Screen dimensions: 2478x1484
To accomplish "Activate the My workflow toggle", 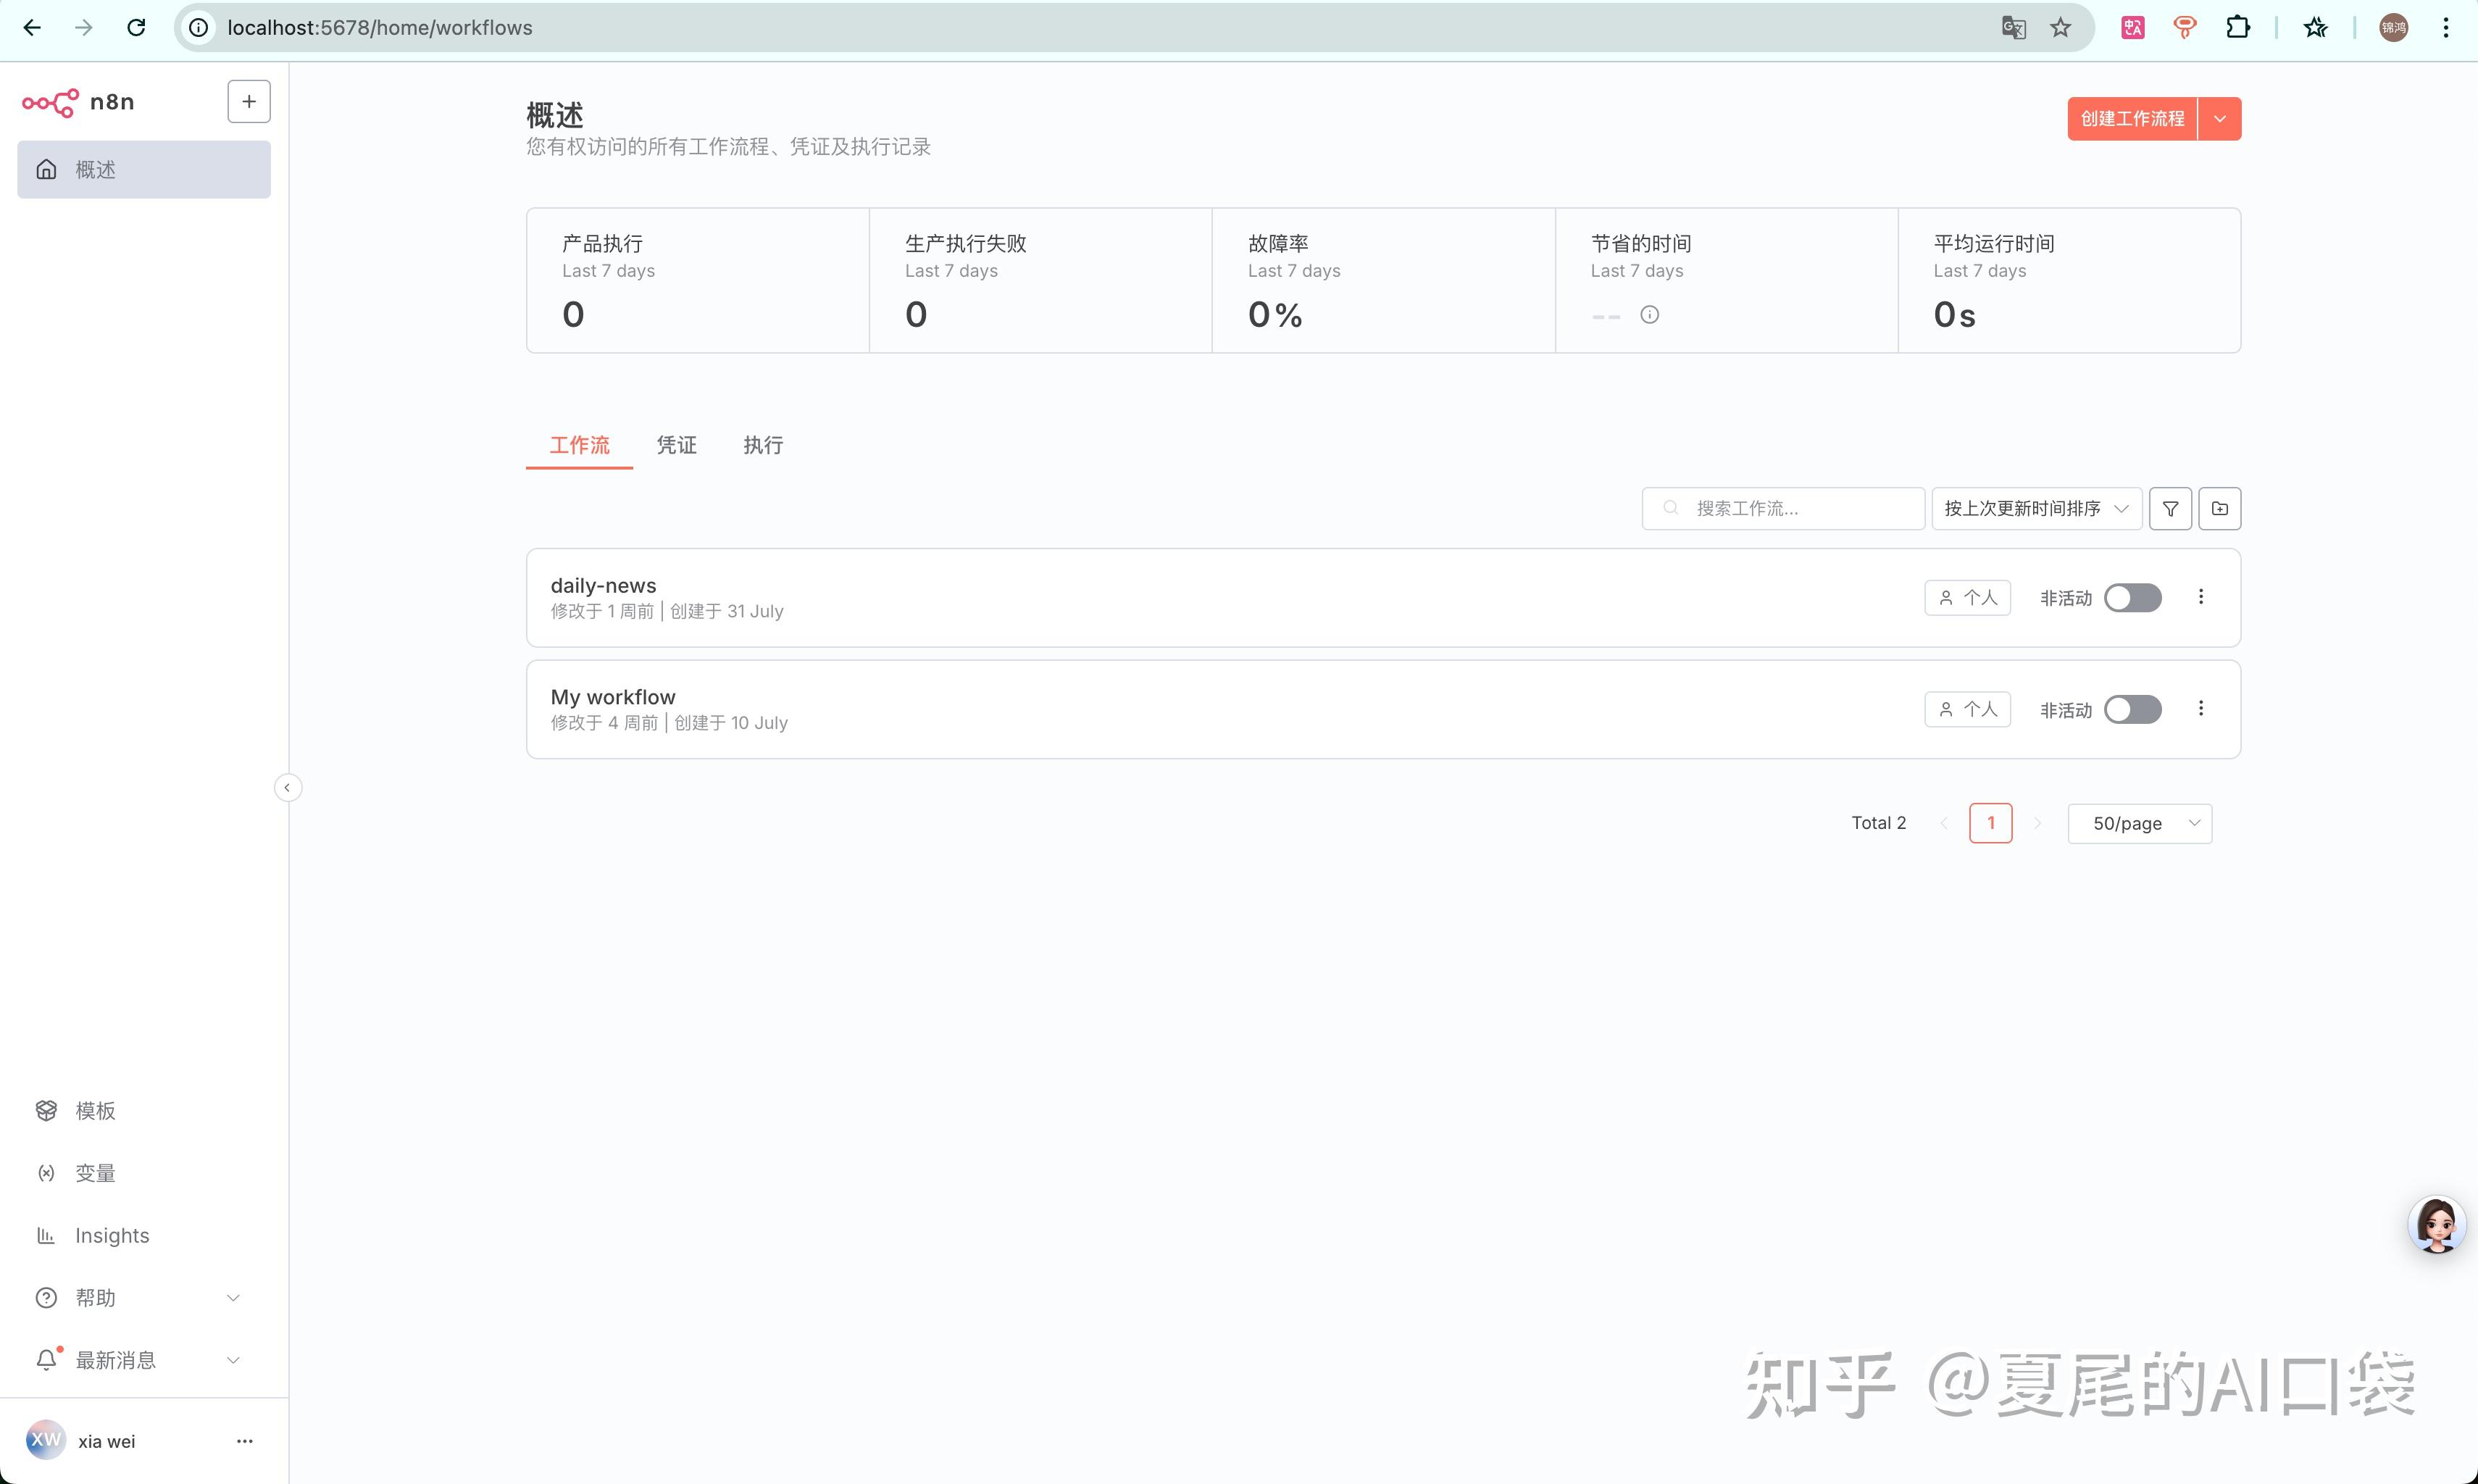I will (2132, 710).
